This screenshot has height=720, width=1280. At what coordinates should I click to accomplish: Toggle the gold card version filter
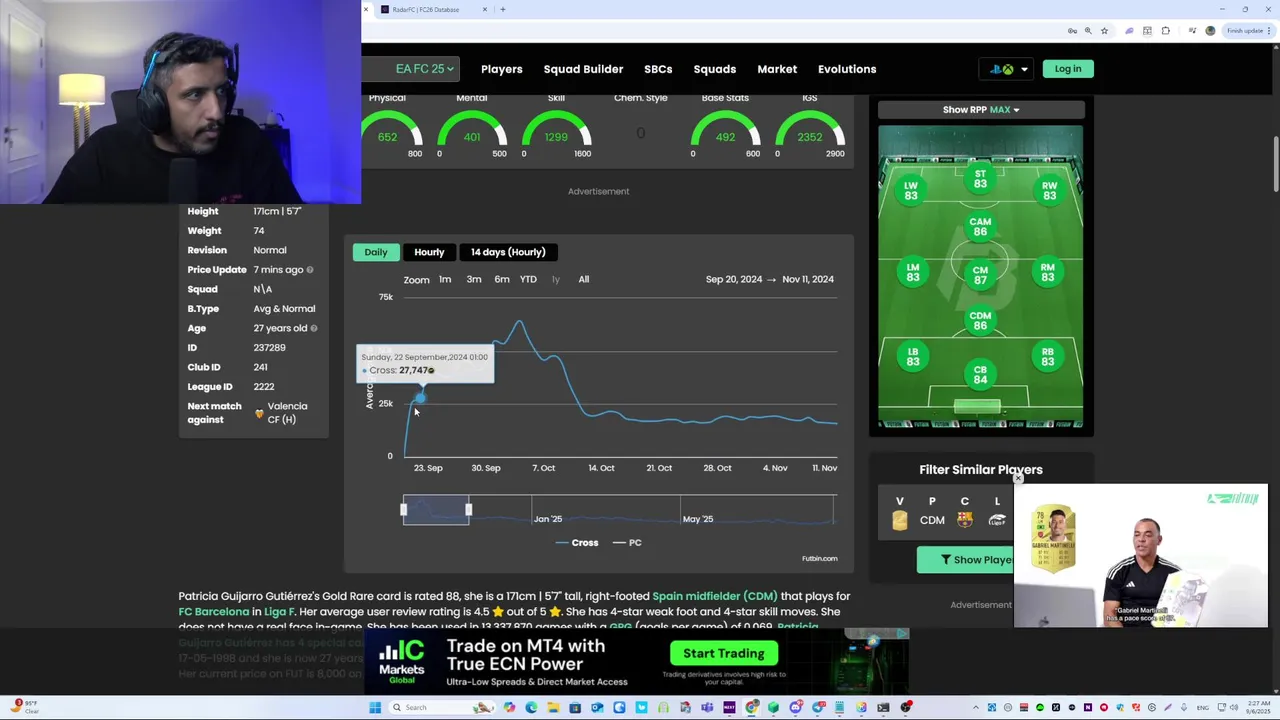900,520
